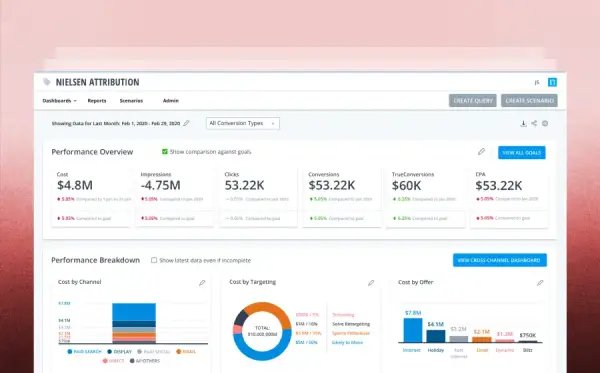Click the Performance Breakdown heading
Viewport: 600px width, 373px height.
tap(95, 260)
